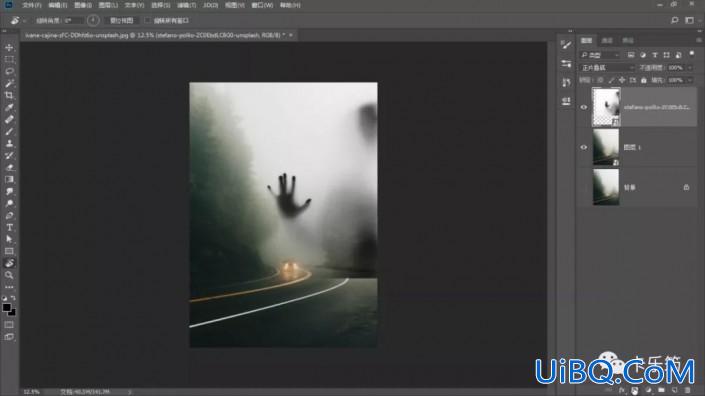The image size is (705, 396).
Task: Select the Dodge tool
Action: tap(9, 204)
